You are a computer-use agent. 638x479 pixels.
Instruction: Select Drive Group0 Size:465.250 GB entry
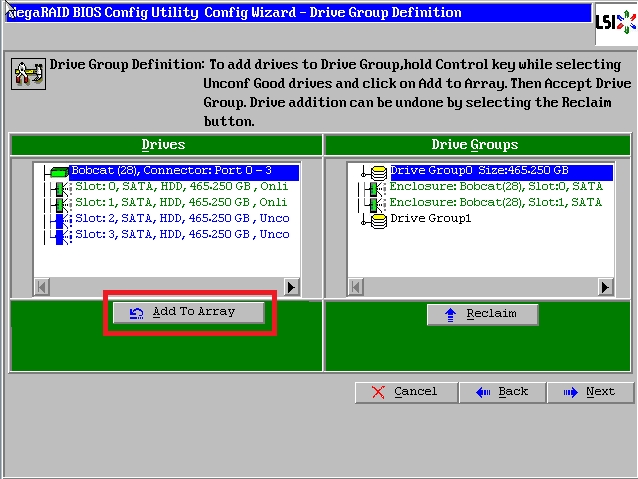pyautogui.click(x=501, y=171)
